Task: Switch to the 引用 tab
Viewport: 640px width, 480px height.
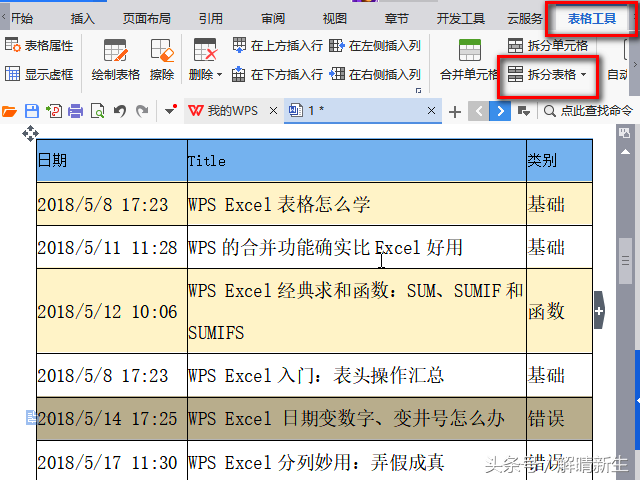Action: pos(211,18)
